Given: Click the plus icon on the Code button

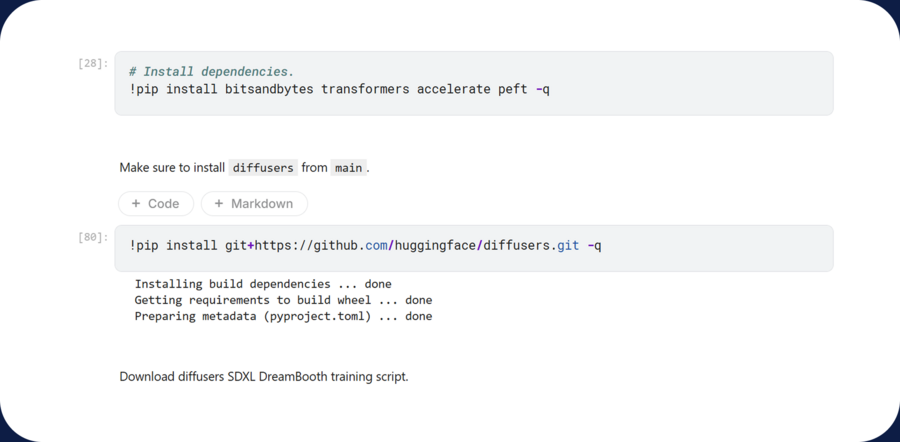Looking at the screenshot, I should tap(136, 204).
